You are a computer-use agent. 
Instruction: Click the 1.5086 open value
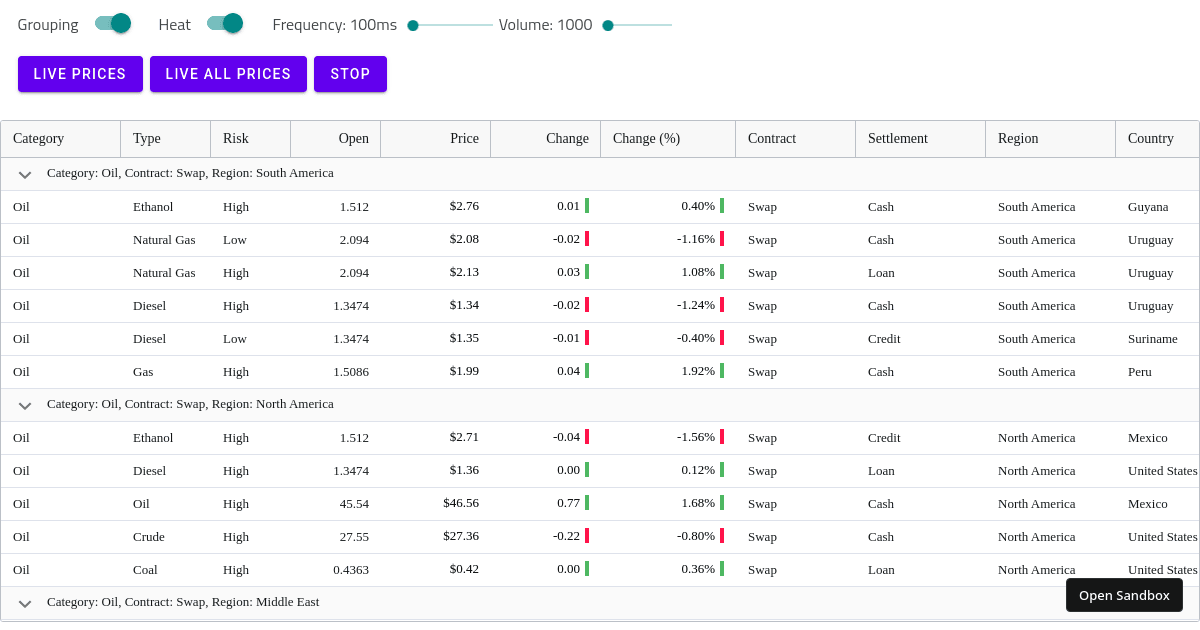click(x=336, y=372)
